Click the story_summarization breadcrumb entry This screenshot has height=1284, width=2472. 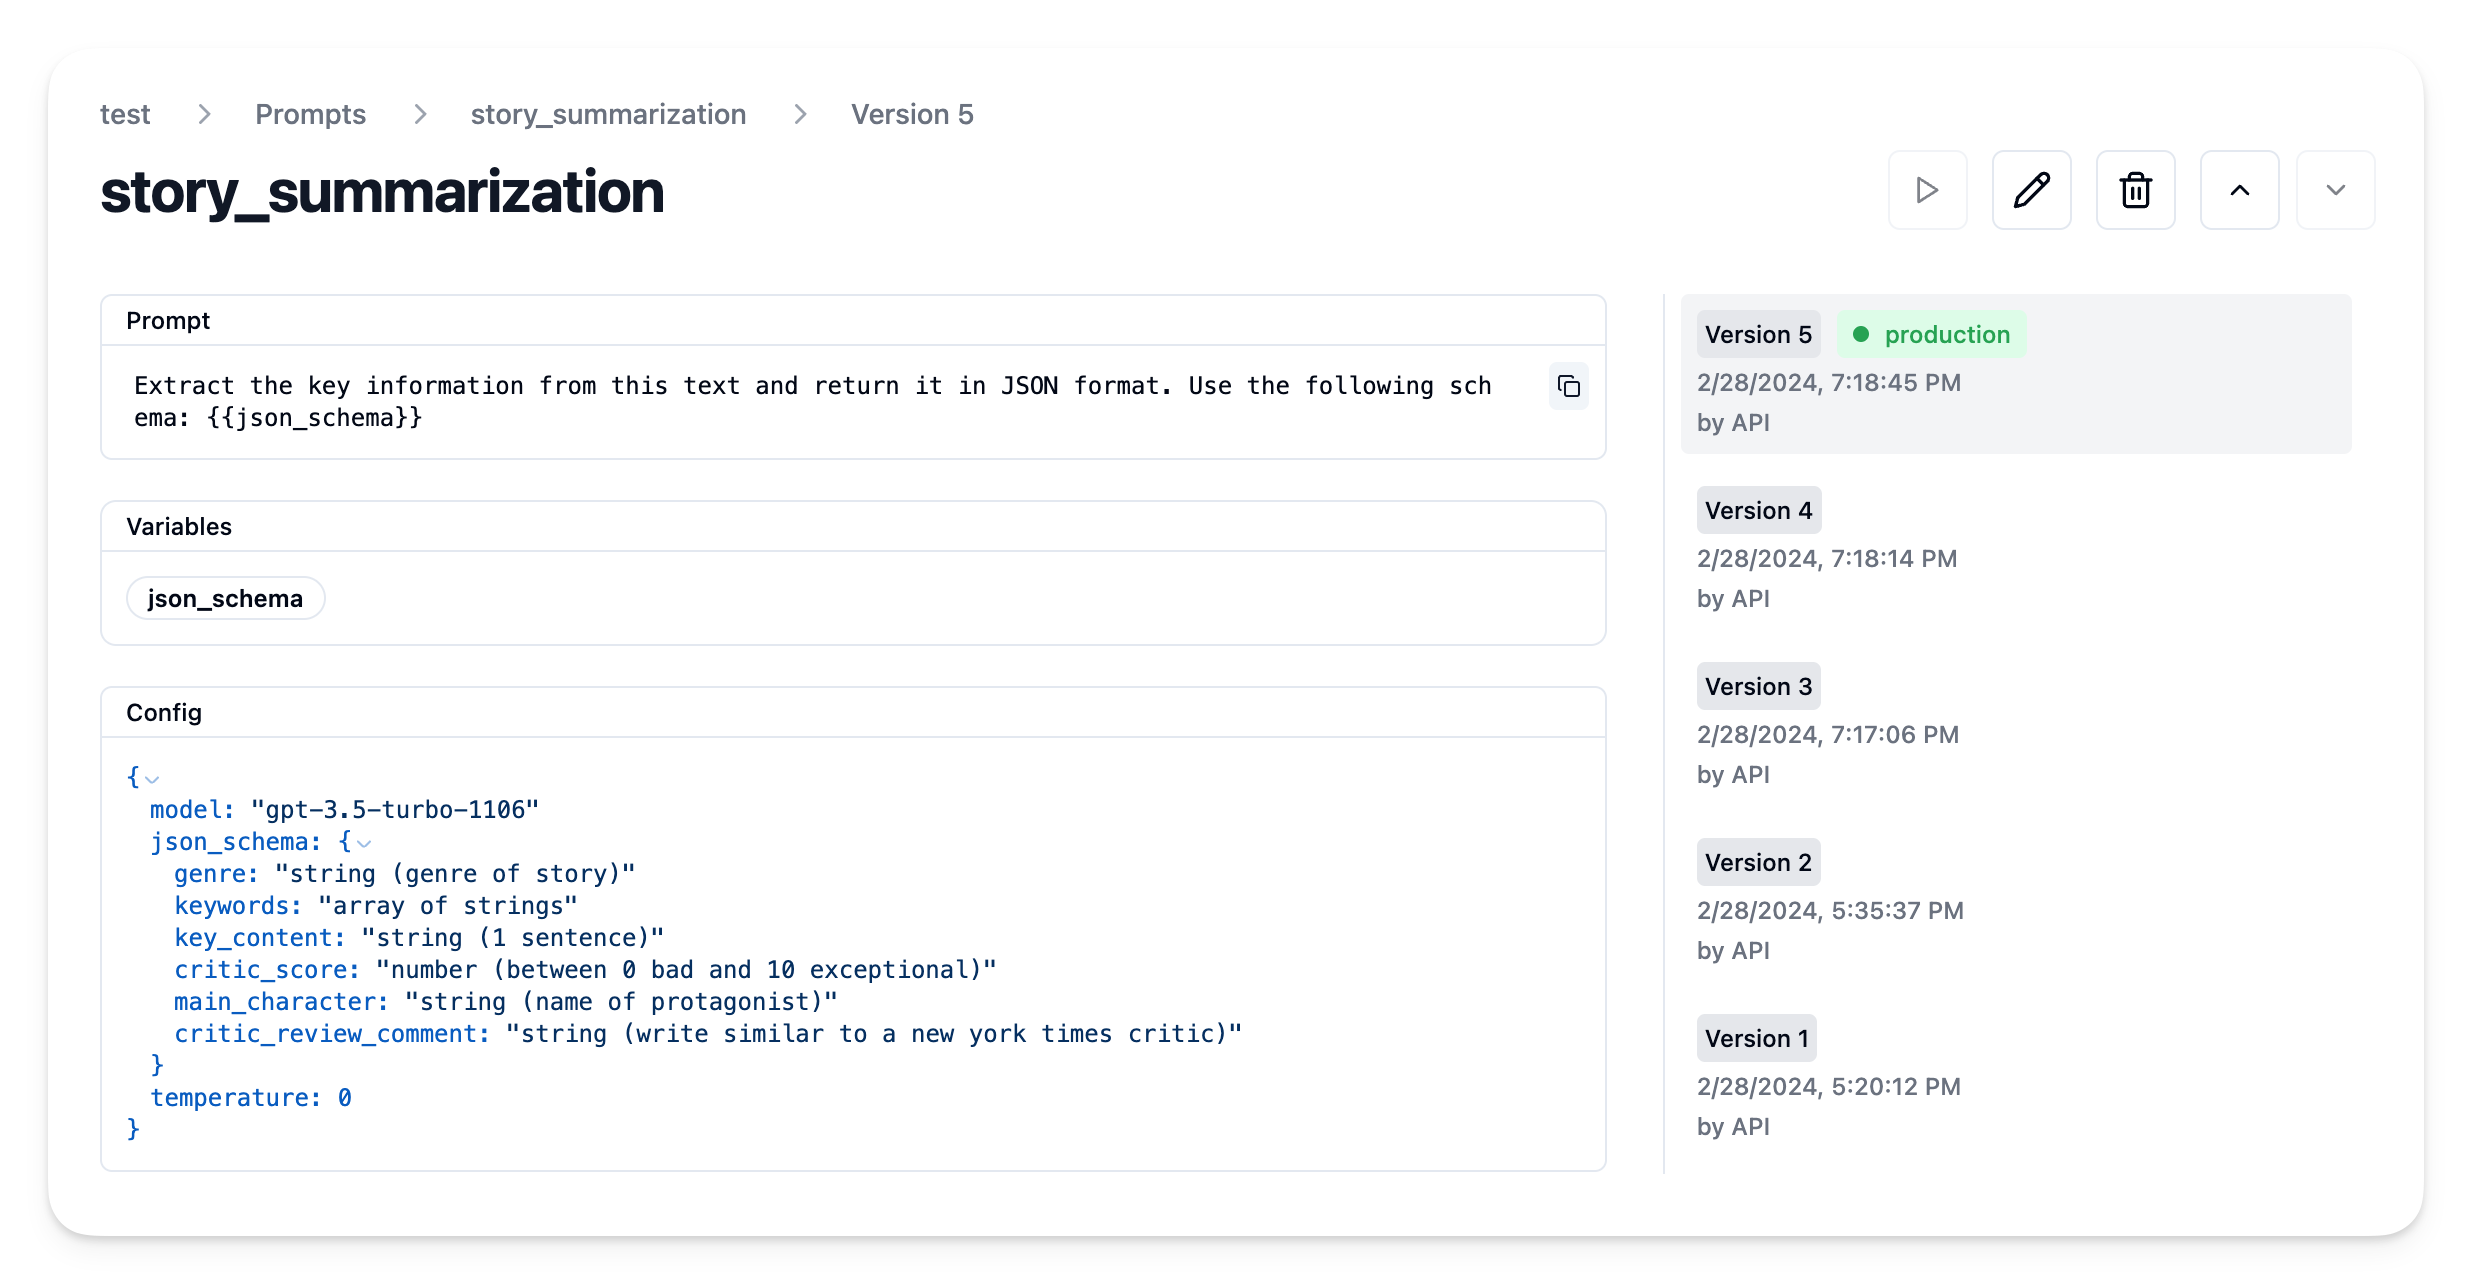pyautogui.click(x=608, y=114)
